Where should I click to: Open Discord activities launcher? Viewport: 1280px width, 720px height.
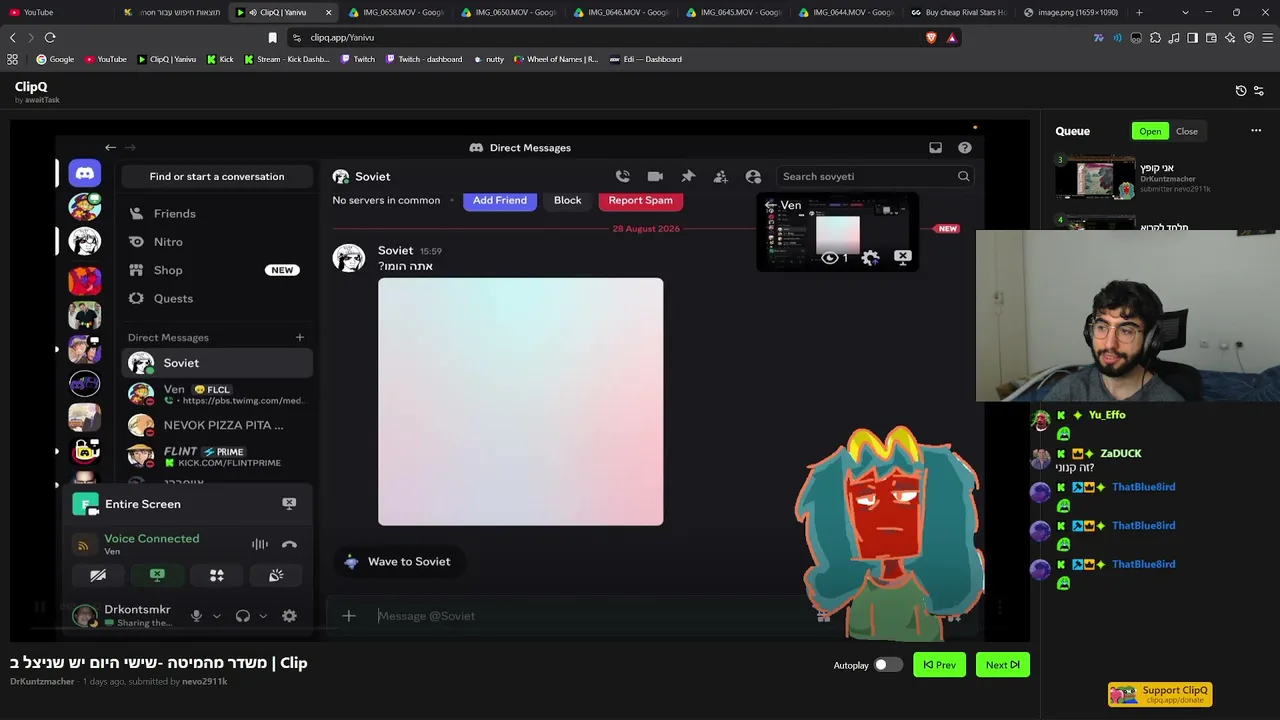pyautogui.click(x=217, y=575)
